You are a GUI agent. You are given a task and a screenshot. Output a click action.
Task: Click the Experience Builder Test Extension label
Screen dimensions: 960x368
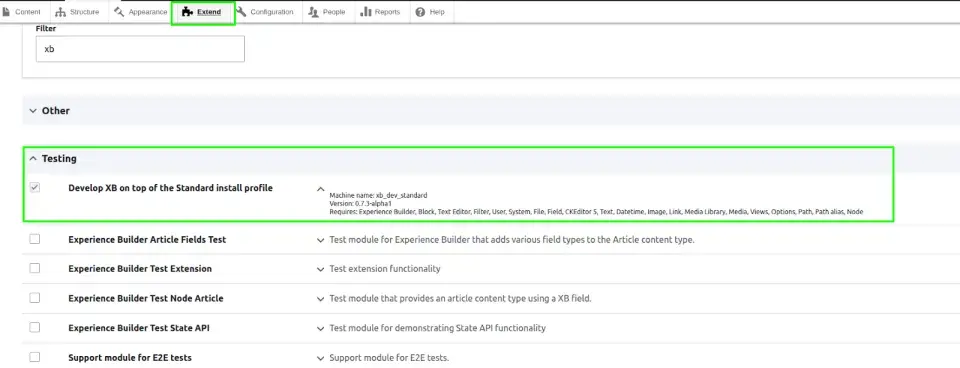tap(140, 269)
